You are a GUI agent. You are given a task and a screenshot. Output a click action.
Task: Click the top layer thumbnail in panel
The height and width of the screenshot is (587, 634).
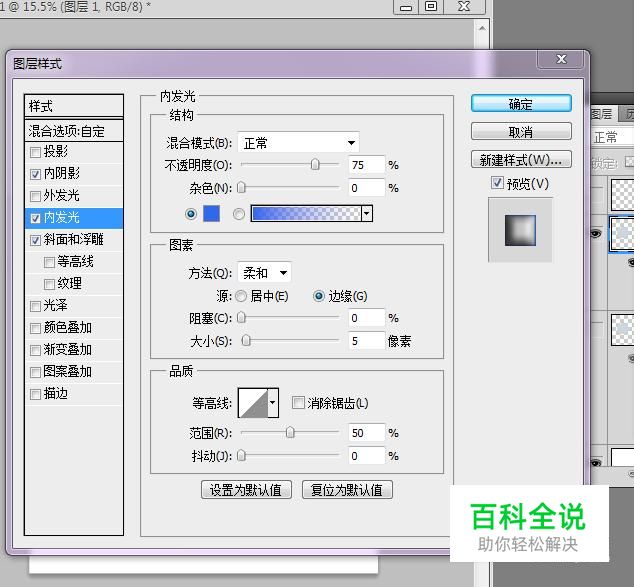[x=623, y=194]
